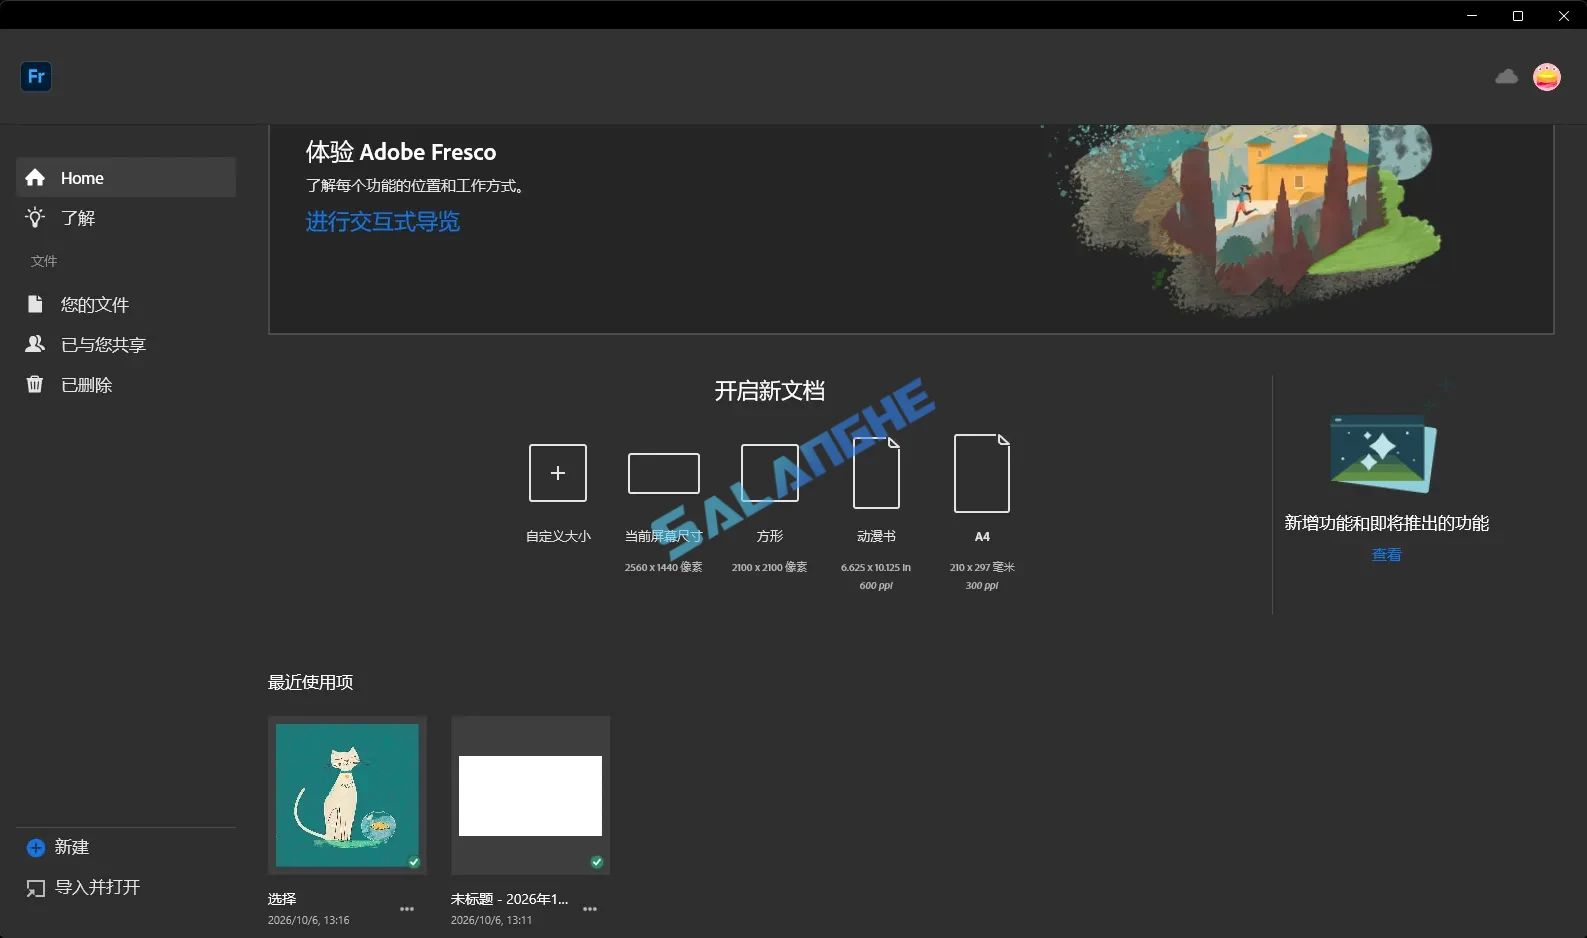Open more options for the 选择 file
Viewport: 1587px width, 938px height.
coord(407,909)
